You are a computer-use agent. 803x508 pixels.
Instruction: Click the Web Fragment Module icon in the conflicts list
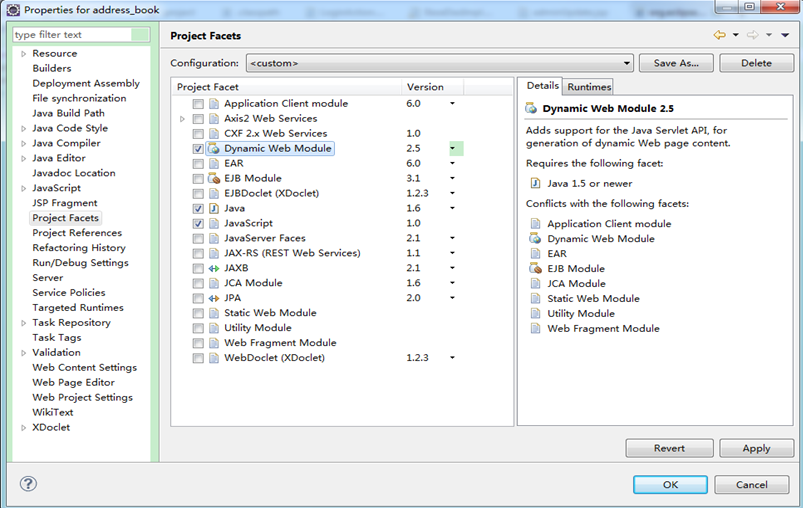pyautogui.click(x=535, y=328)
